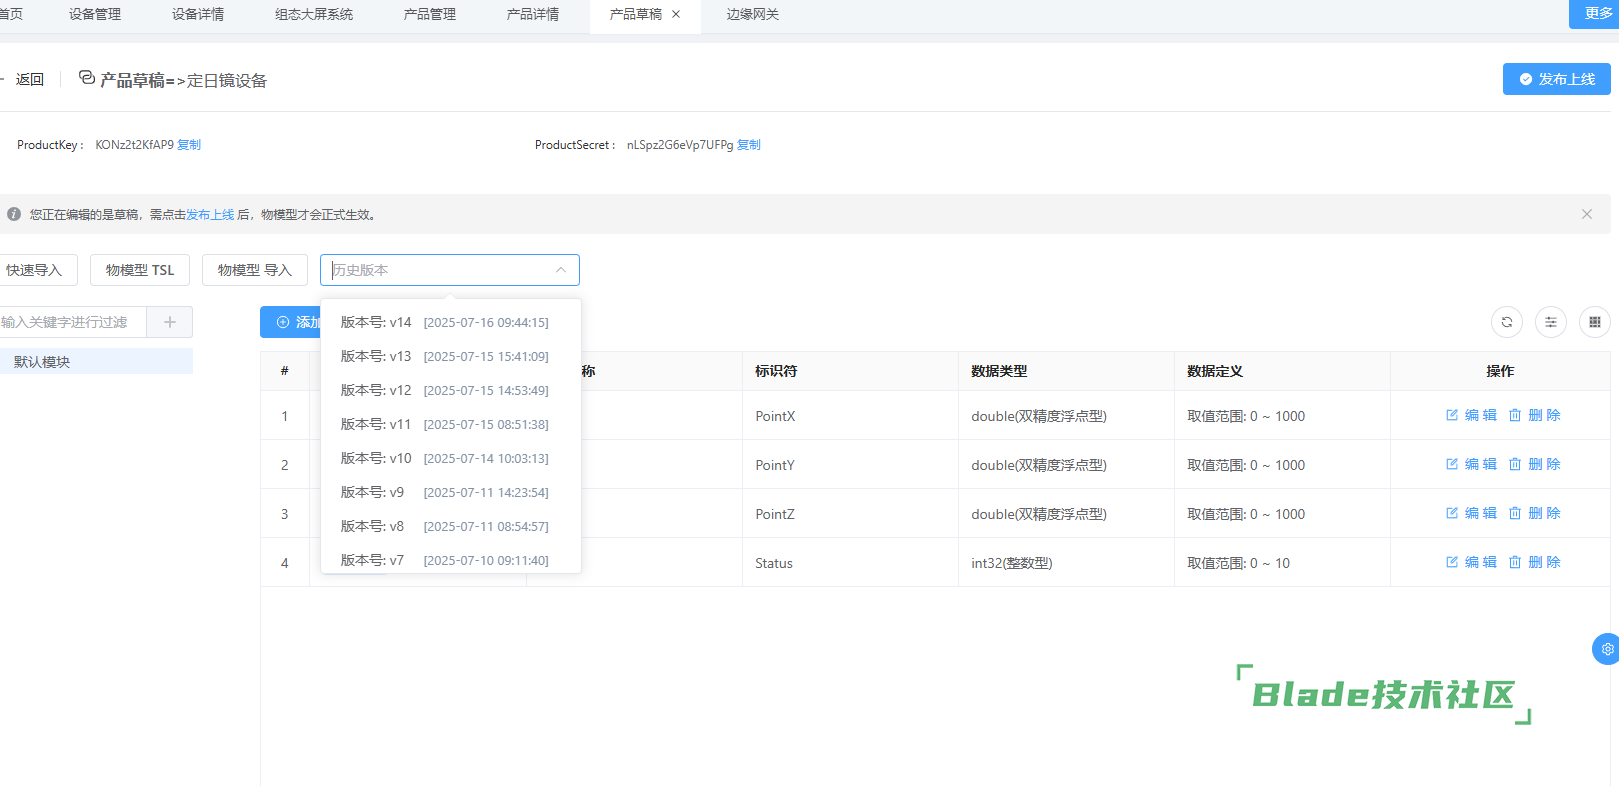
Task: Select 默认模块 in the module list
Action: [42, 362]
